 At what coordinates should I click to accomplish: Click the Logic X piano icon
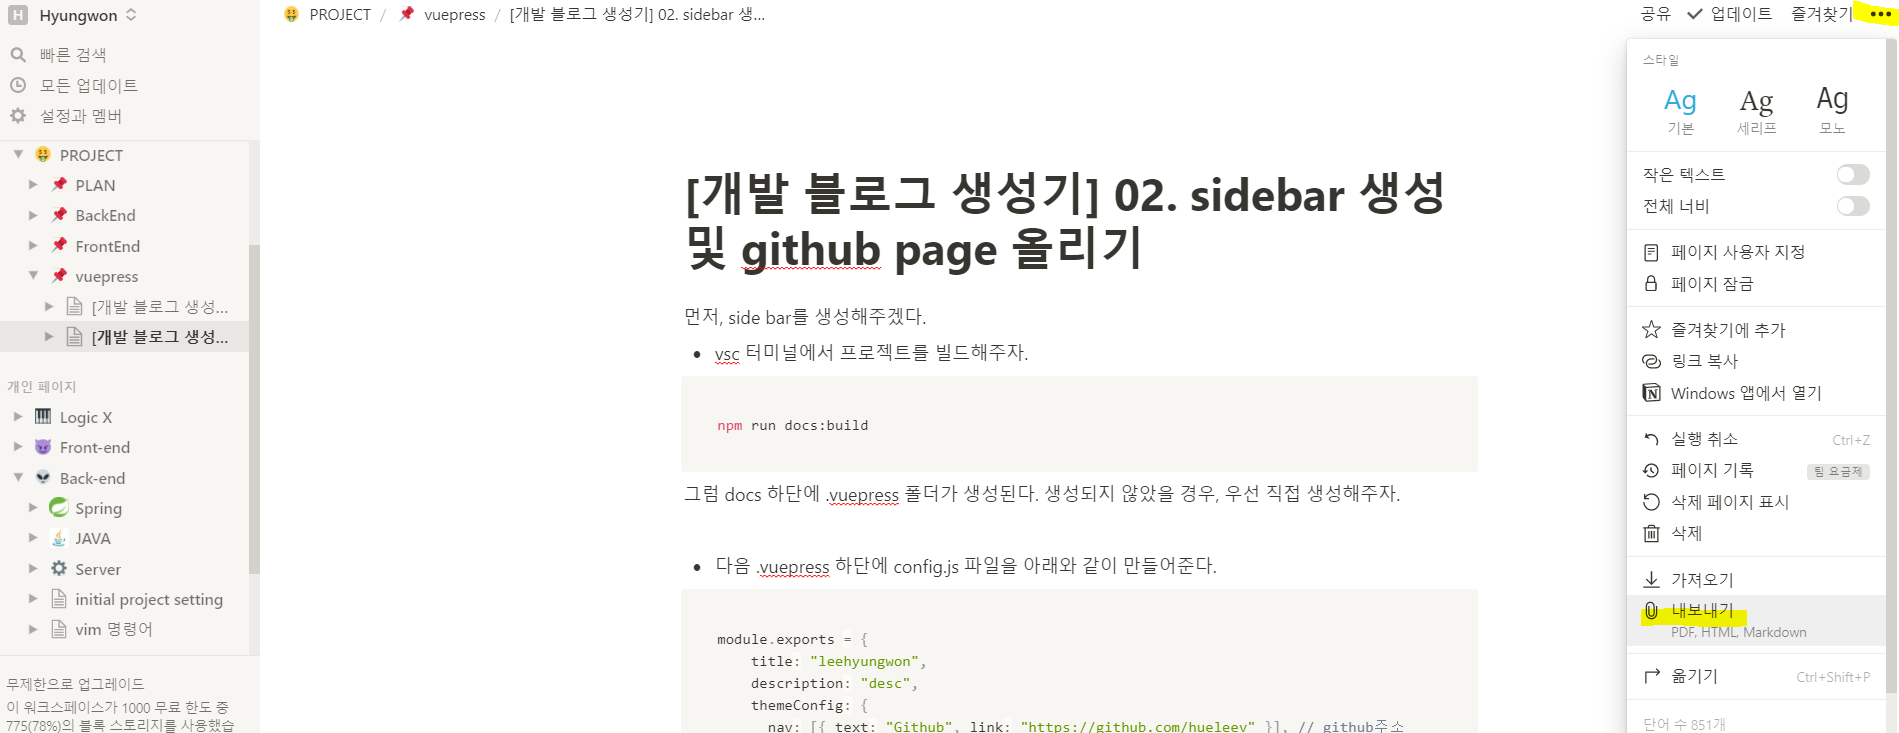pos(43,417)
